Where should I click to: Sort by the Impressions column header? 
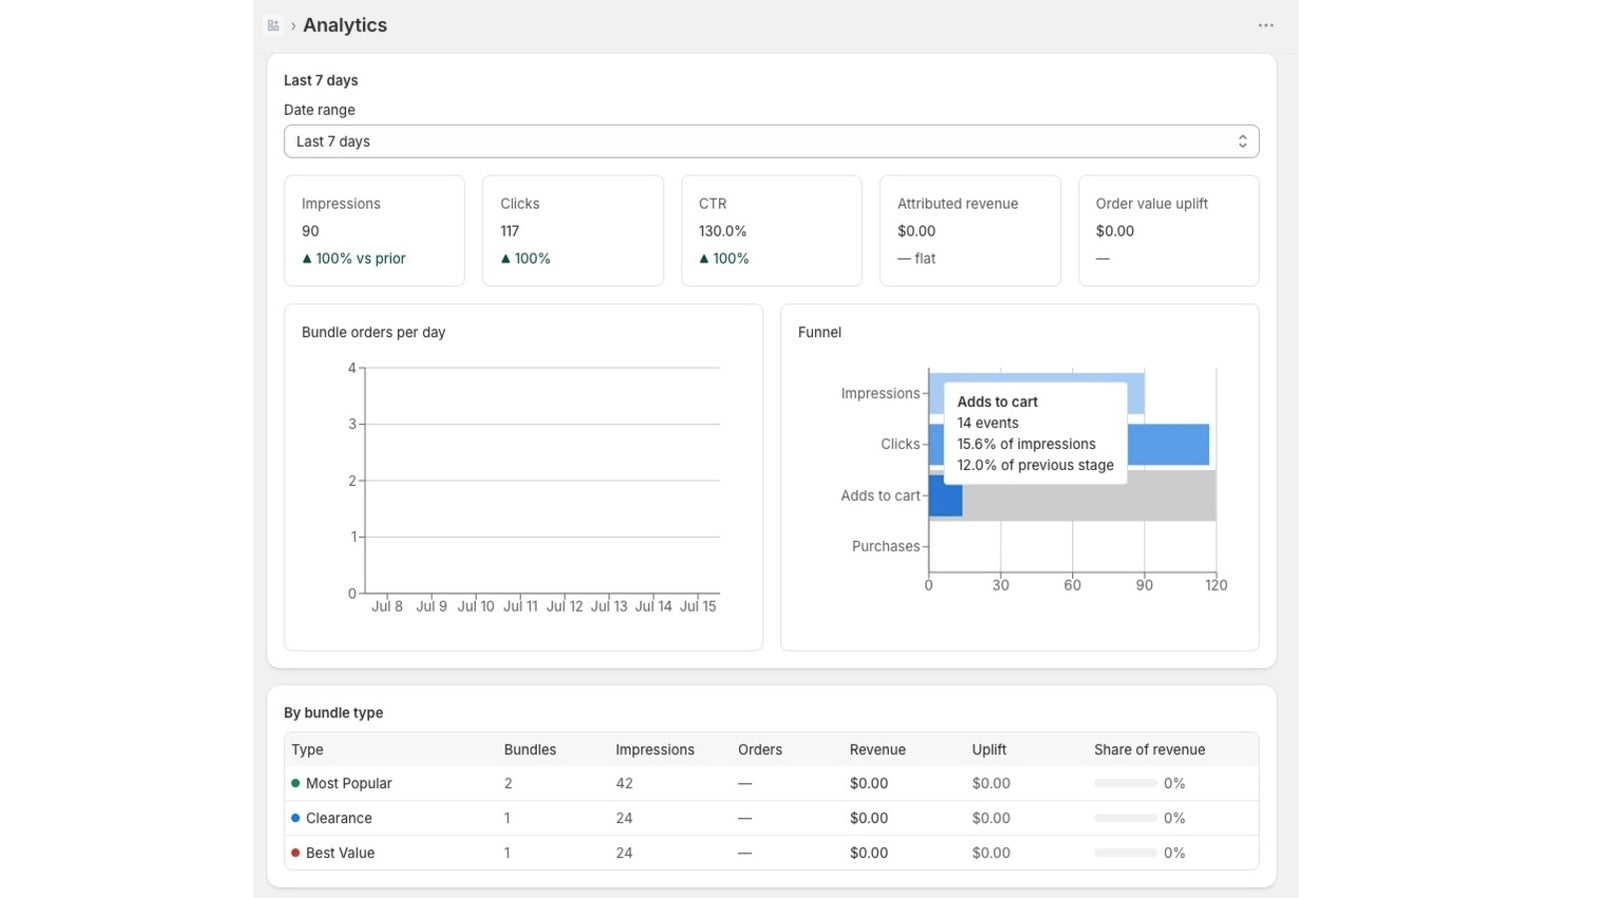pos(655,750)
